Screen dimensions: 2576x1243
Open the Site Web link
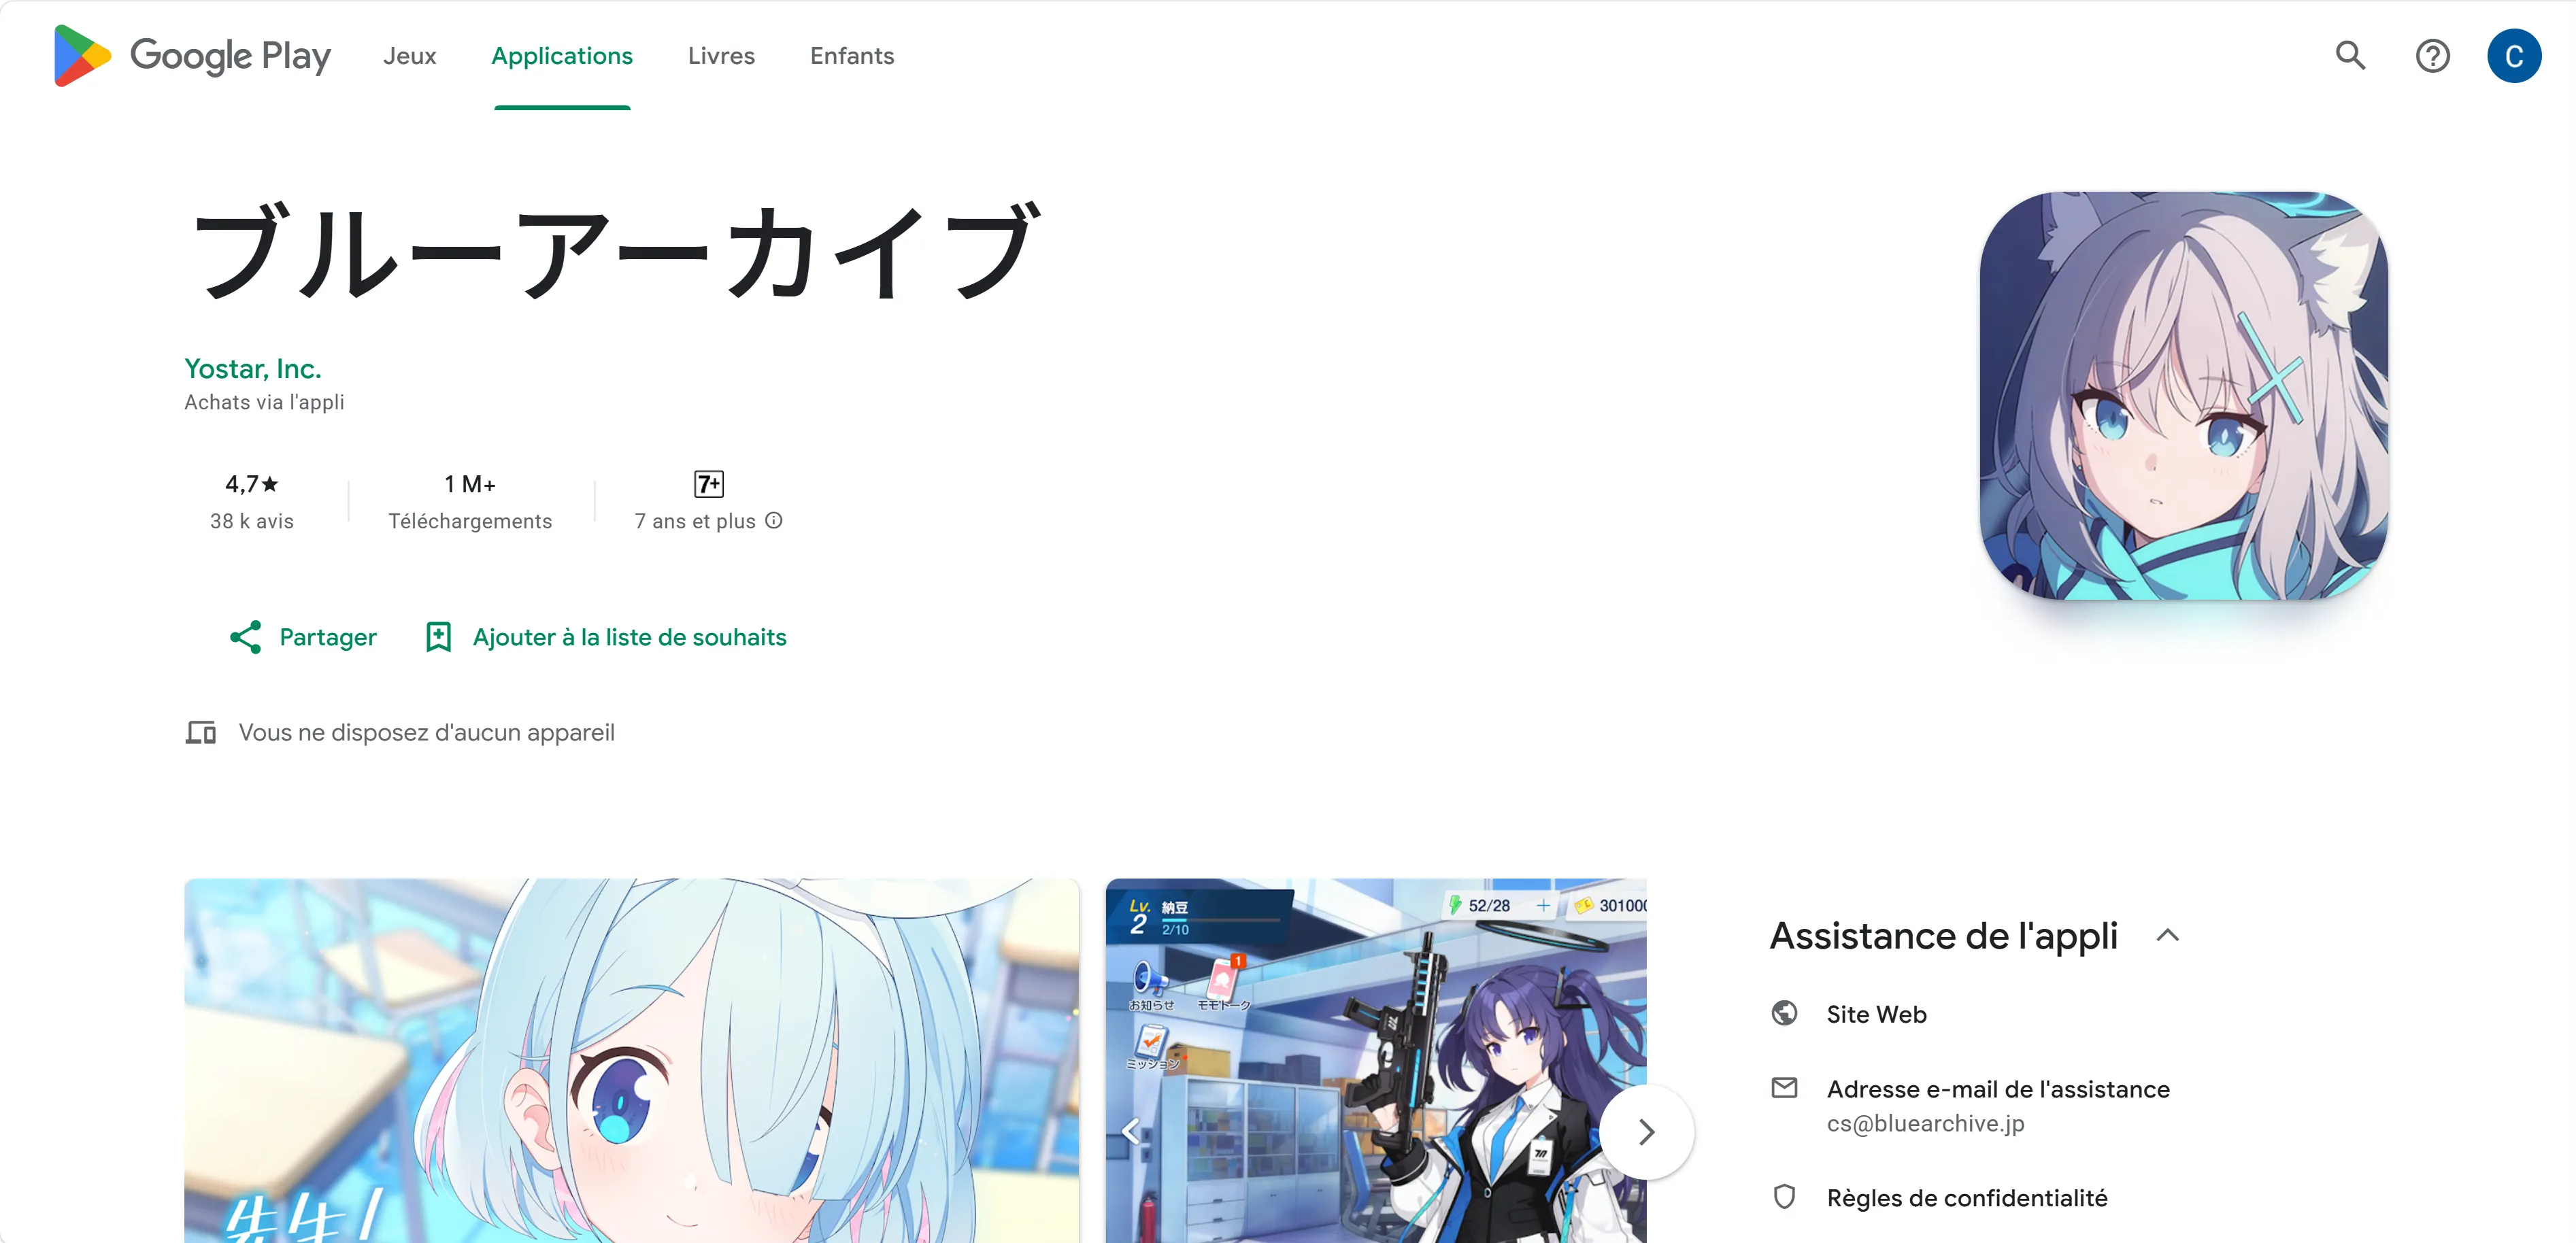click(1877, 1015)
